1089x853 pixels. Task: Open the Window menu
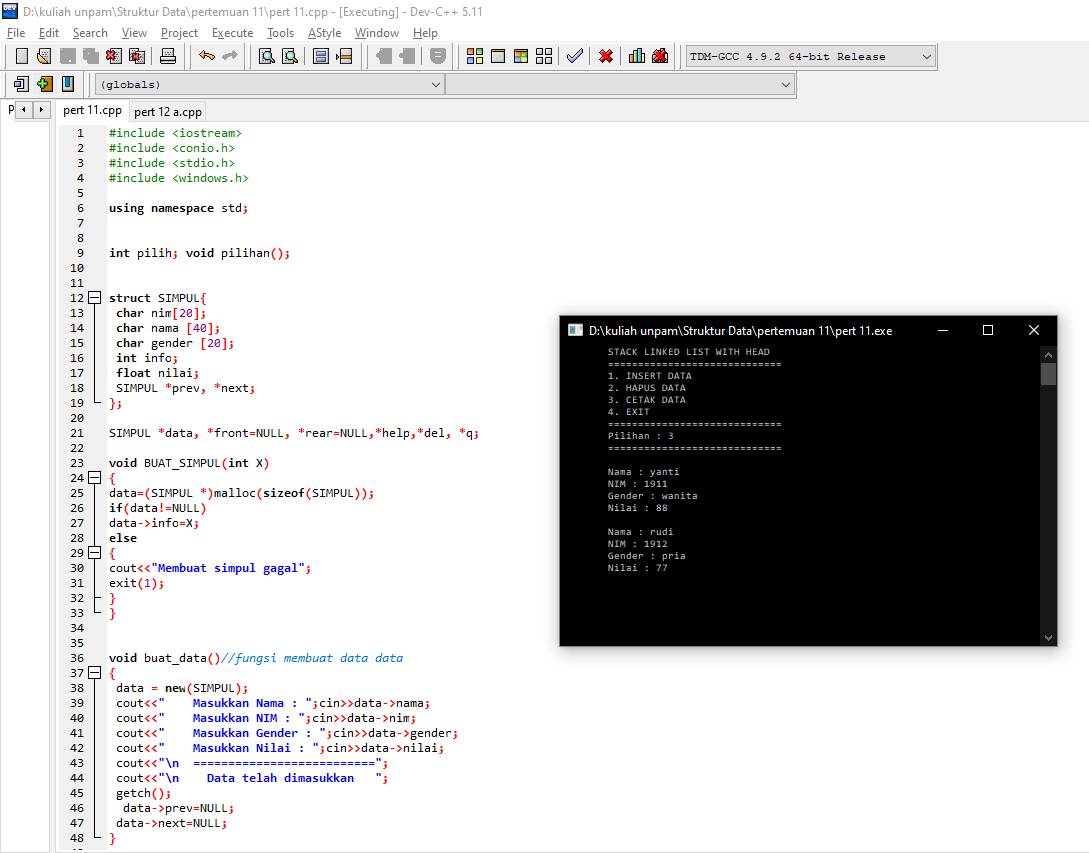376,33
